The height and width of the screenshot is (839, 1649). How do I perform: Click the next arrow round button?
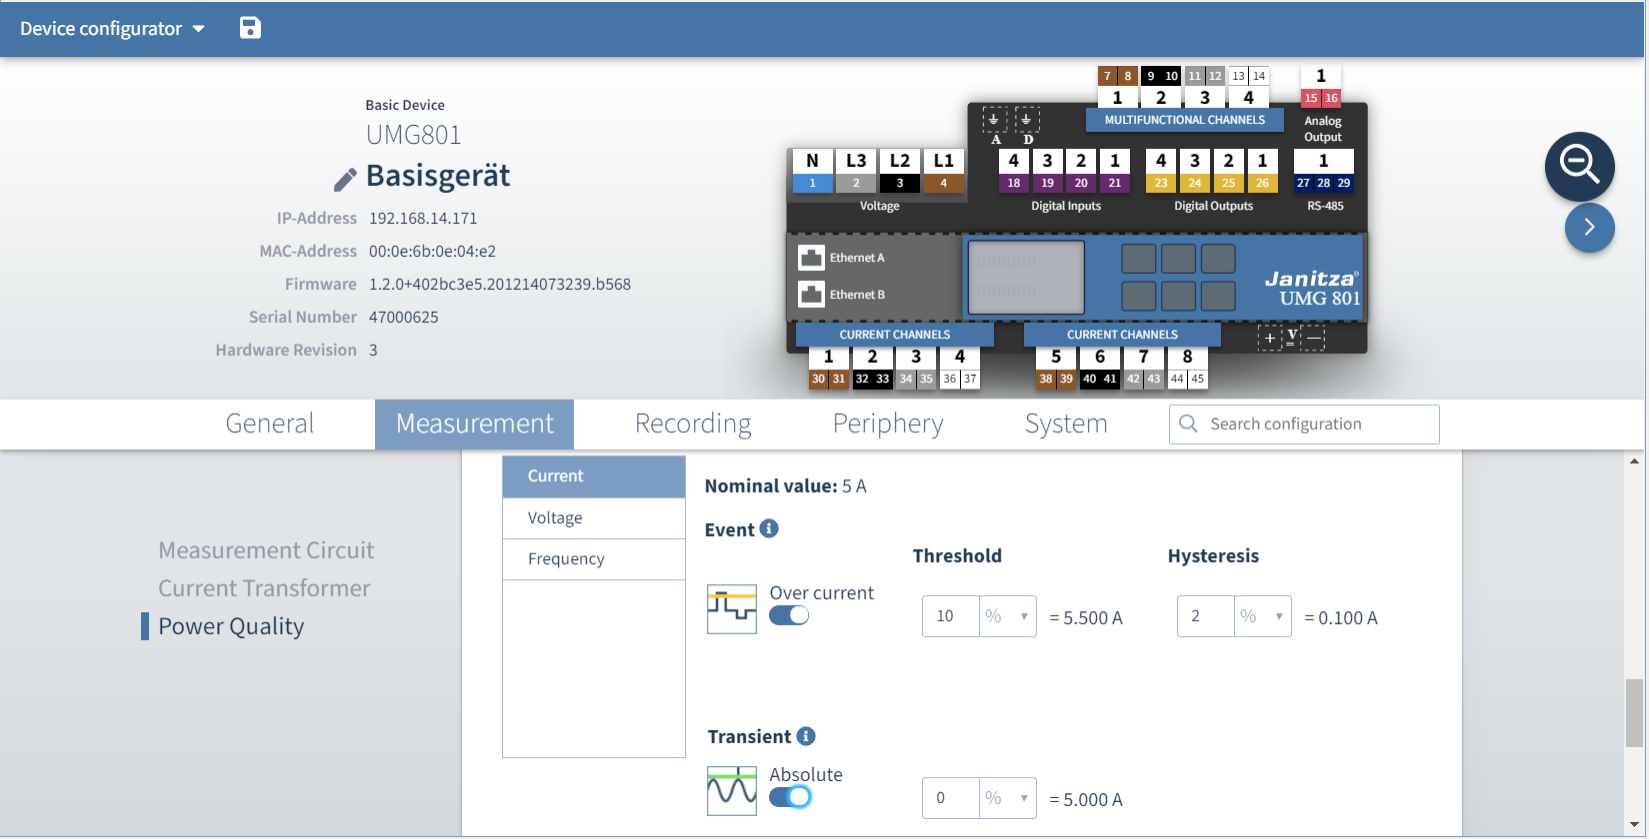(1589, 228)
